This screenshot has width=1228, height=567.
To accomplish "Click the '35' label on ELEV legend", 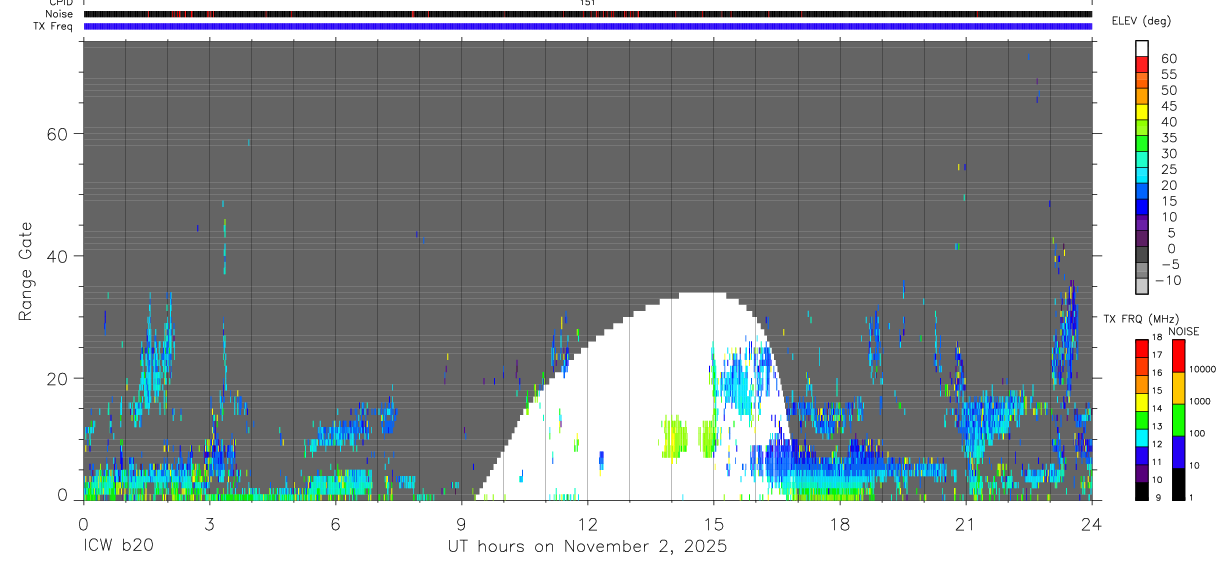I will [x=1168, y=138].
